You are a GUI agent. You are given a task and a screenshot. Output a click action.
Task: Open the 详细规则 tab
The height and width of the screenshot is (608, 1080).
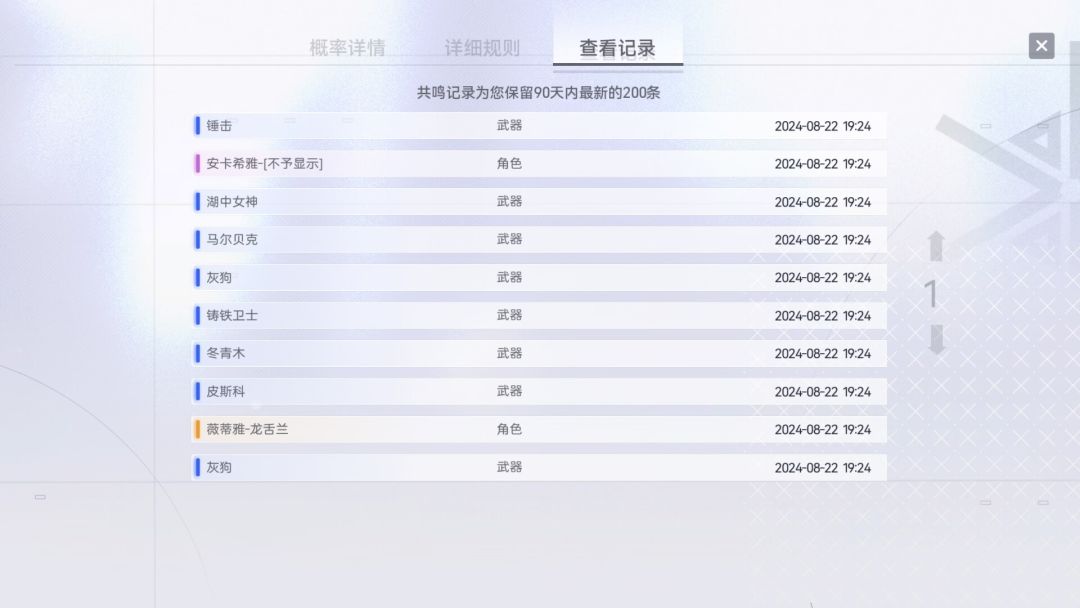tap(482, 48)
